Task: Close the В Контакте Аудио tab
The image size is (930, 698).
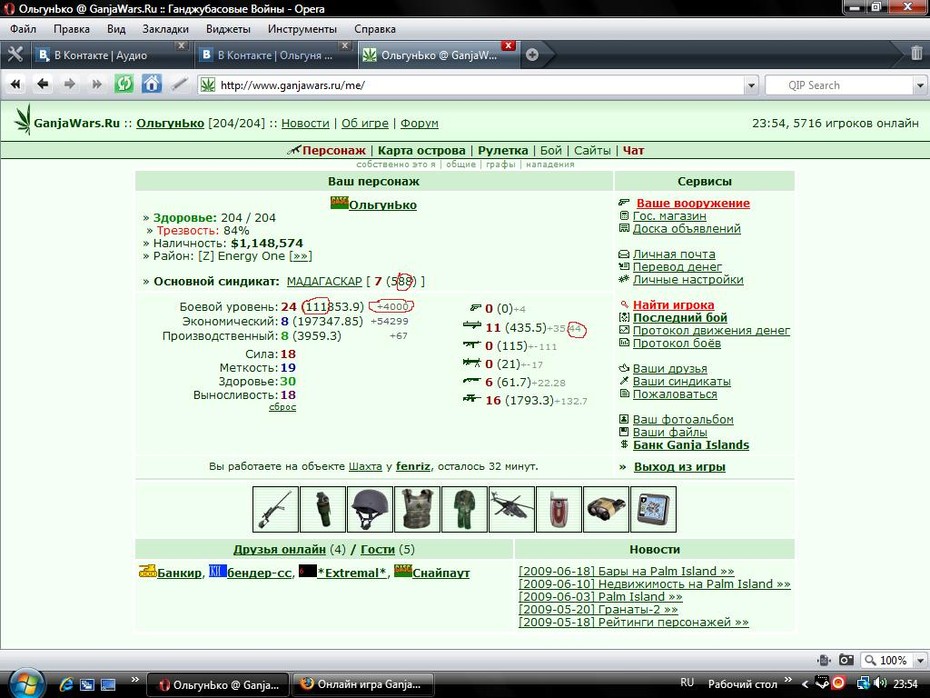Action: pos(181,46)
